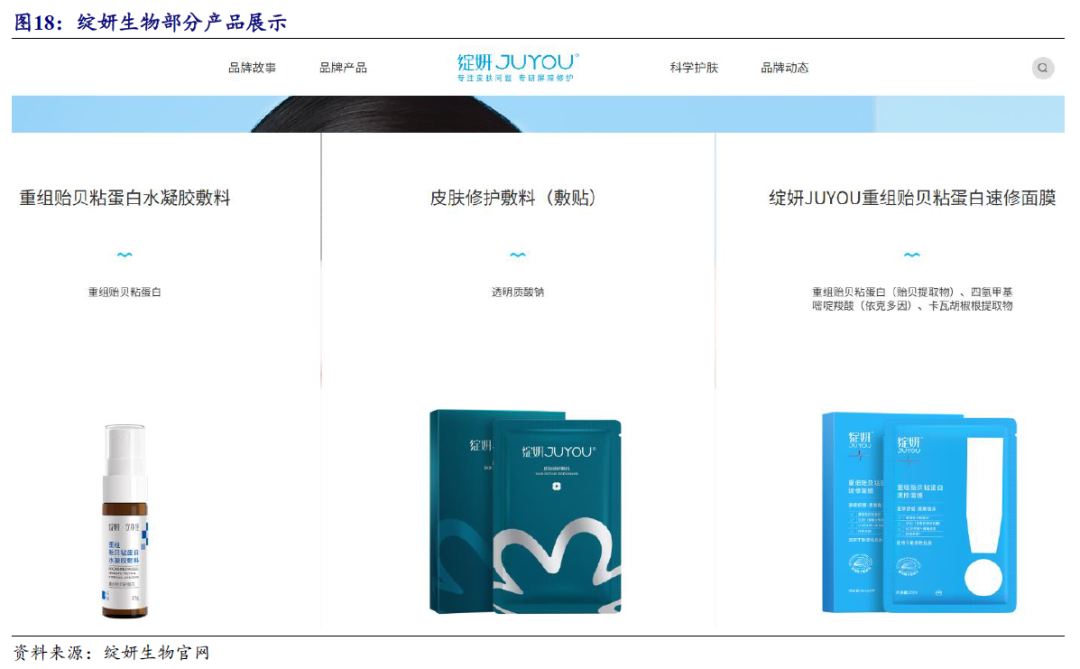Viewport: 1080px width, 669px height.
Task: Click ingredient text 重组贻贝粘蛋白 under hydrogel product
Action: [125, 292]
